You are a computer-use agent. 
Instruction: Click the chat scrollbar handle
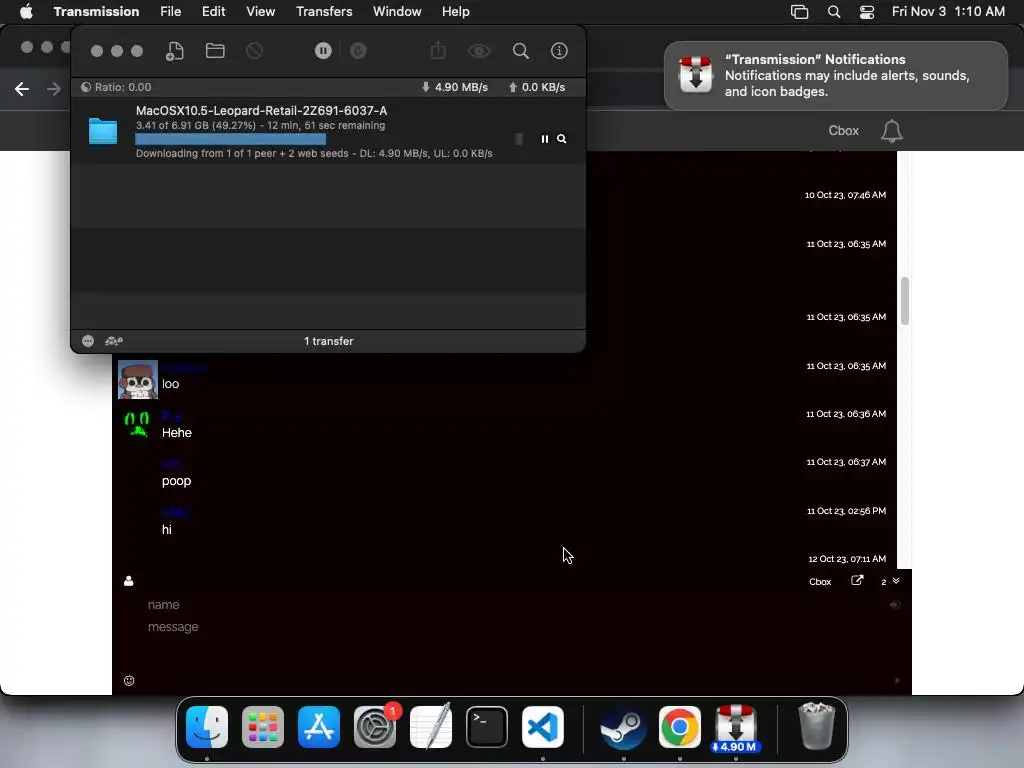(904, 300)
